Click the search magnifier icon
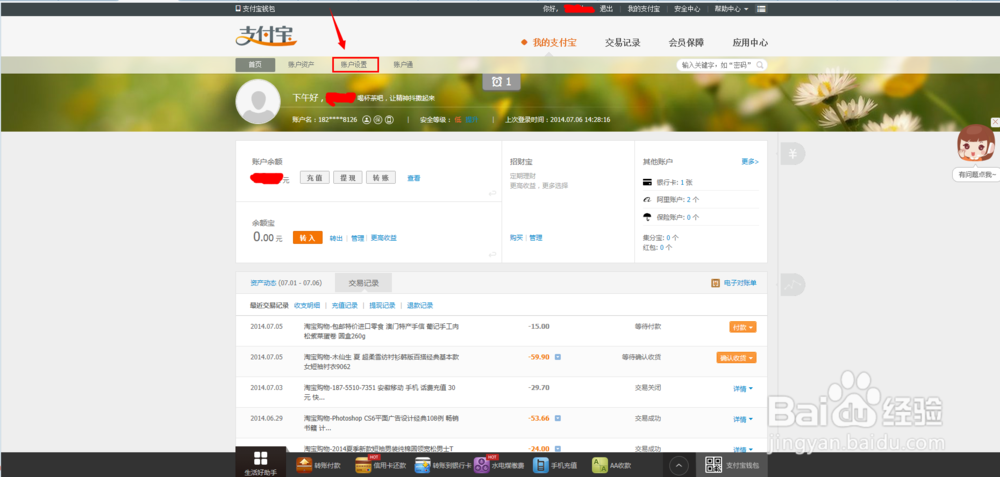The height and width of the screenshot is (477, 1000). 760,65
